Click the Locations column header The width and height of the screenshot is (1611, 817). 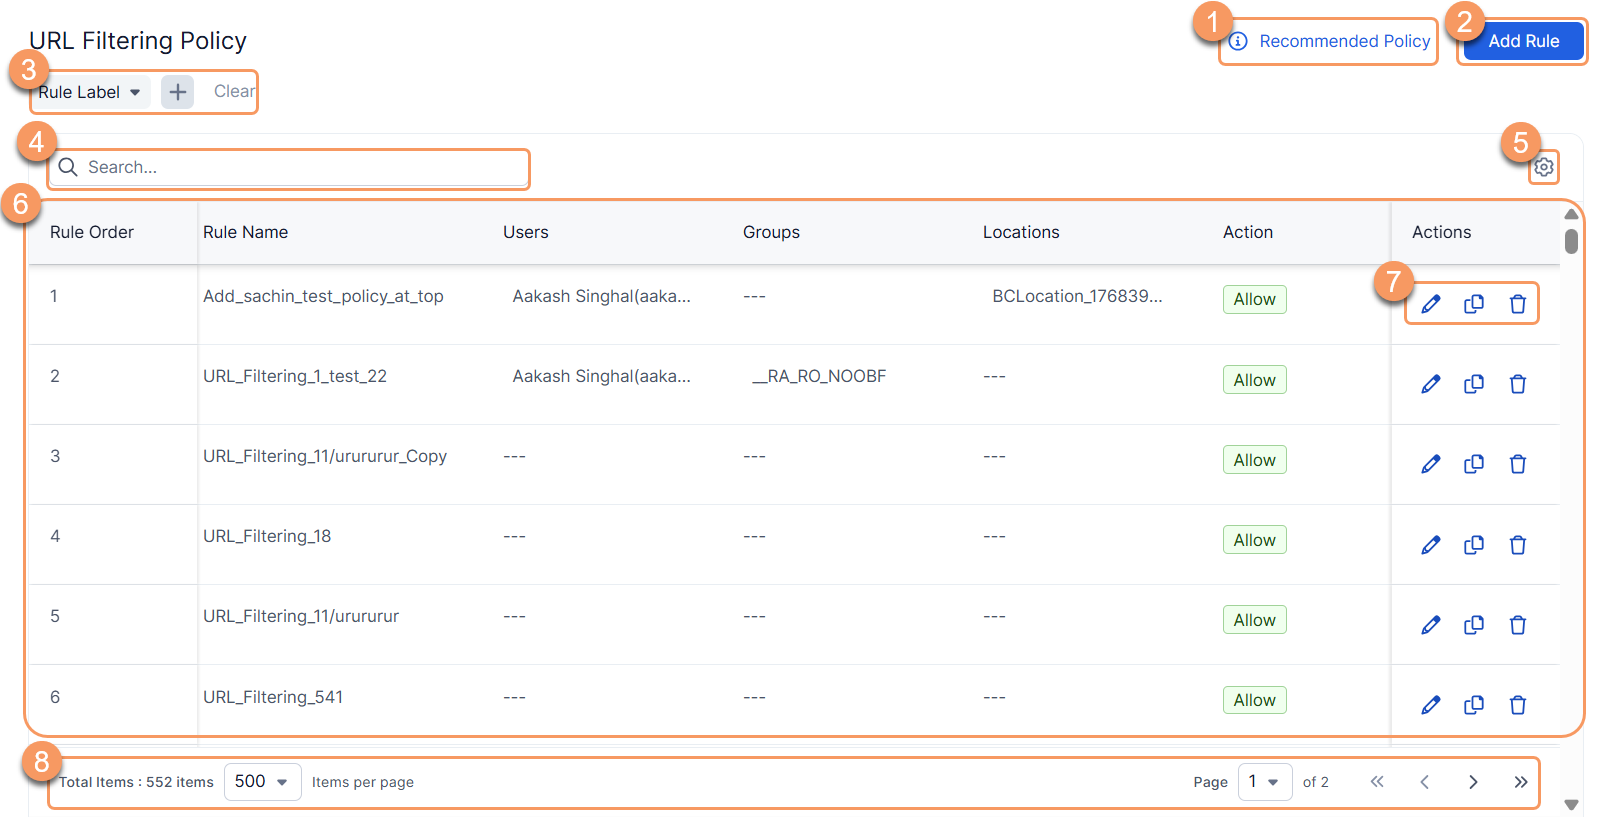(x=1021, y=232)
